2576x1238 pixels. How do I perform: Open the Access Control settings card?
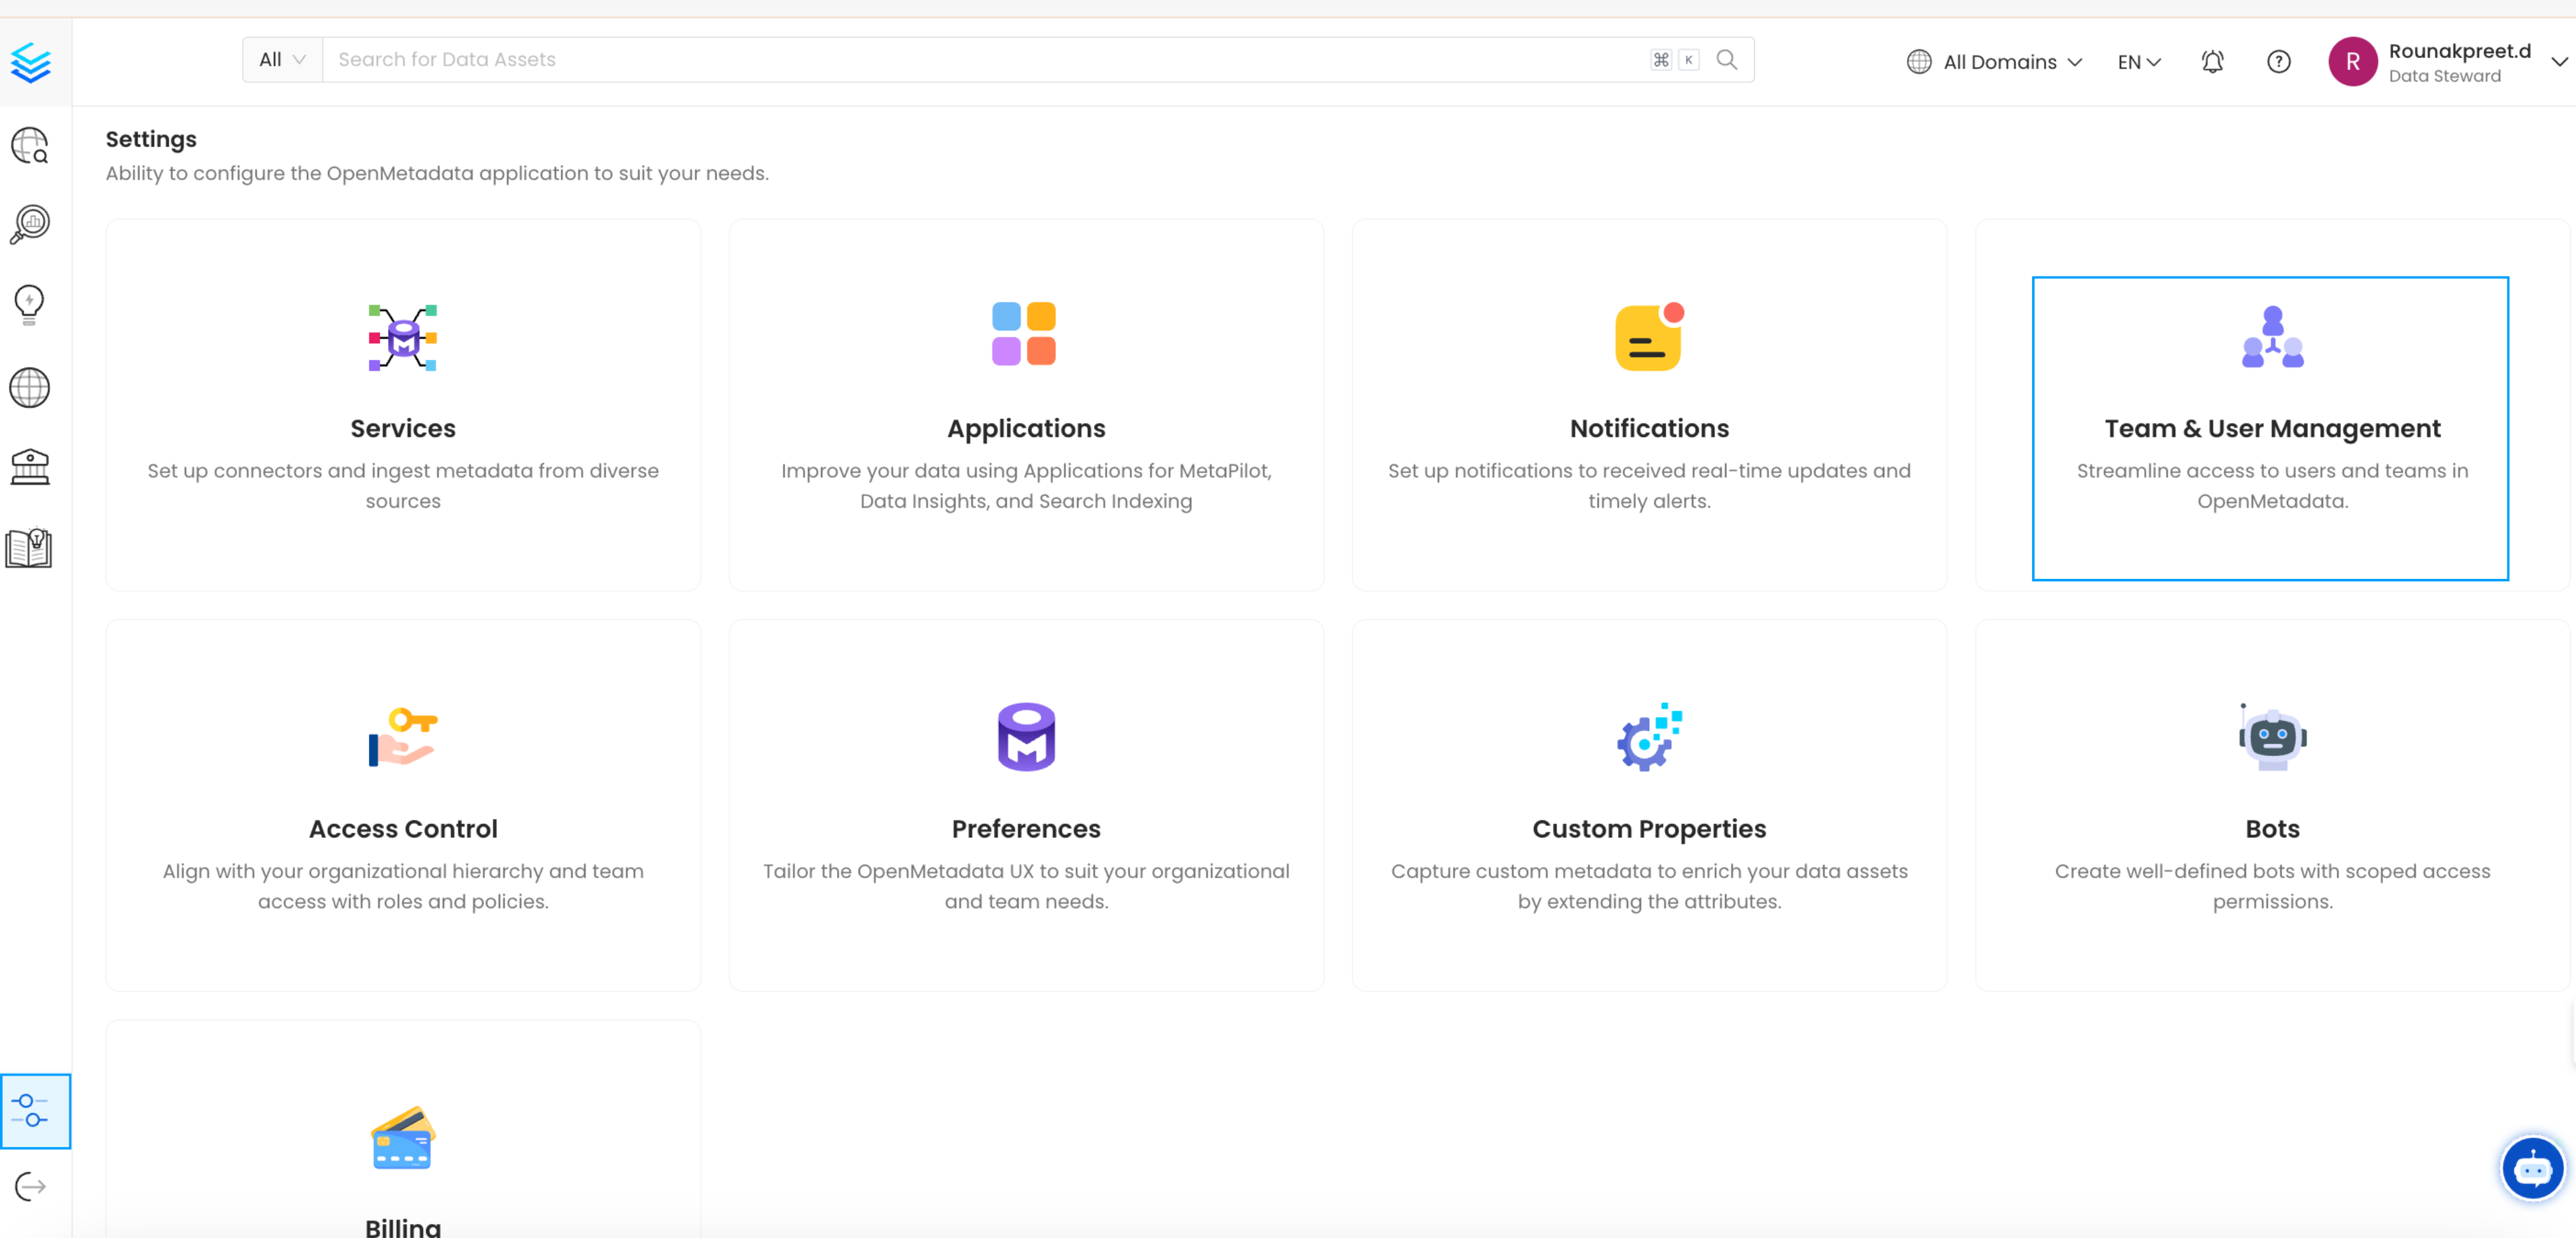(403, 805)
